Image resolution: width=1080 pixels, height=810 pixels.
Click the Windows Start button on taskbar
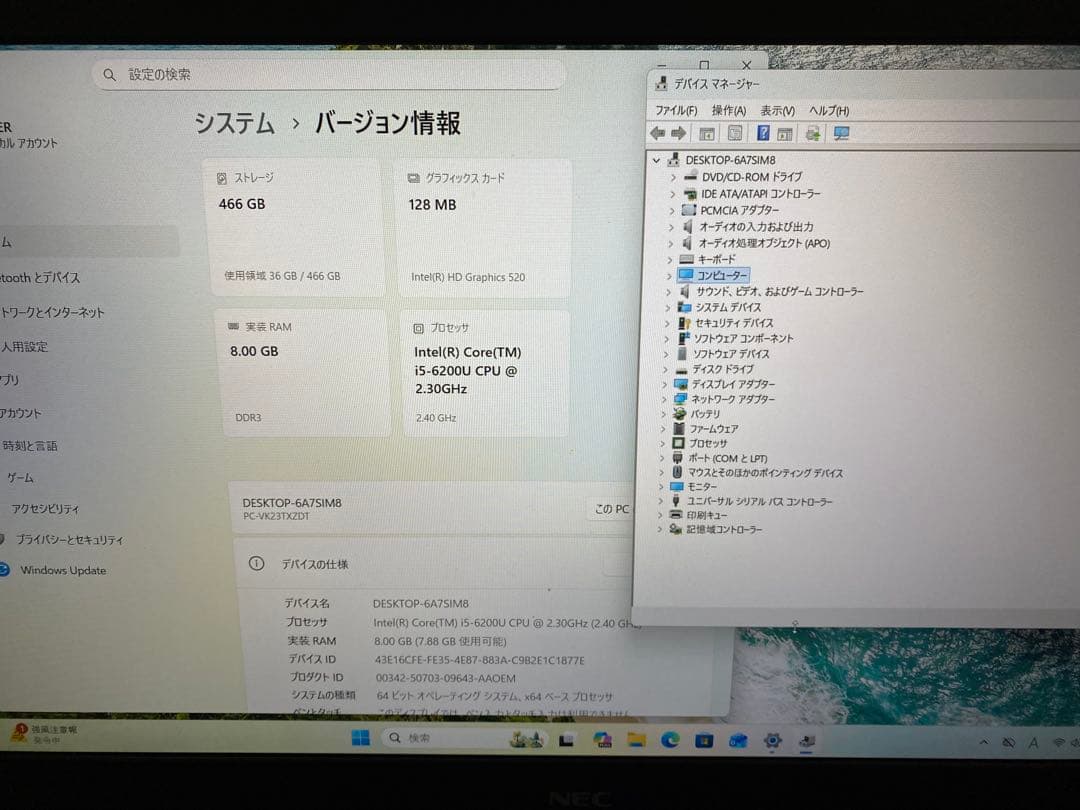360,738
